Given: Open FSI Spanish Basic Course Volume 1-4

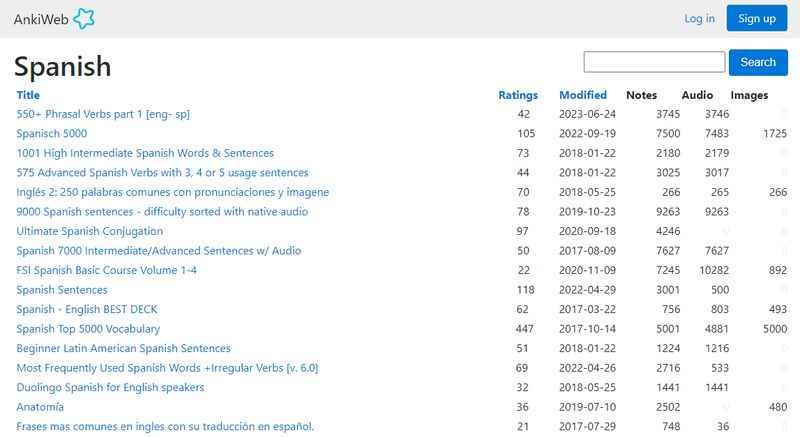Looking at the screenshot, I should coord(106,270).
